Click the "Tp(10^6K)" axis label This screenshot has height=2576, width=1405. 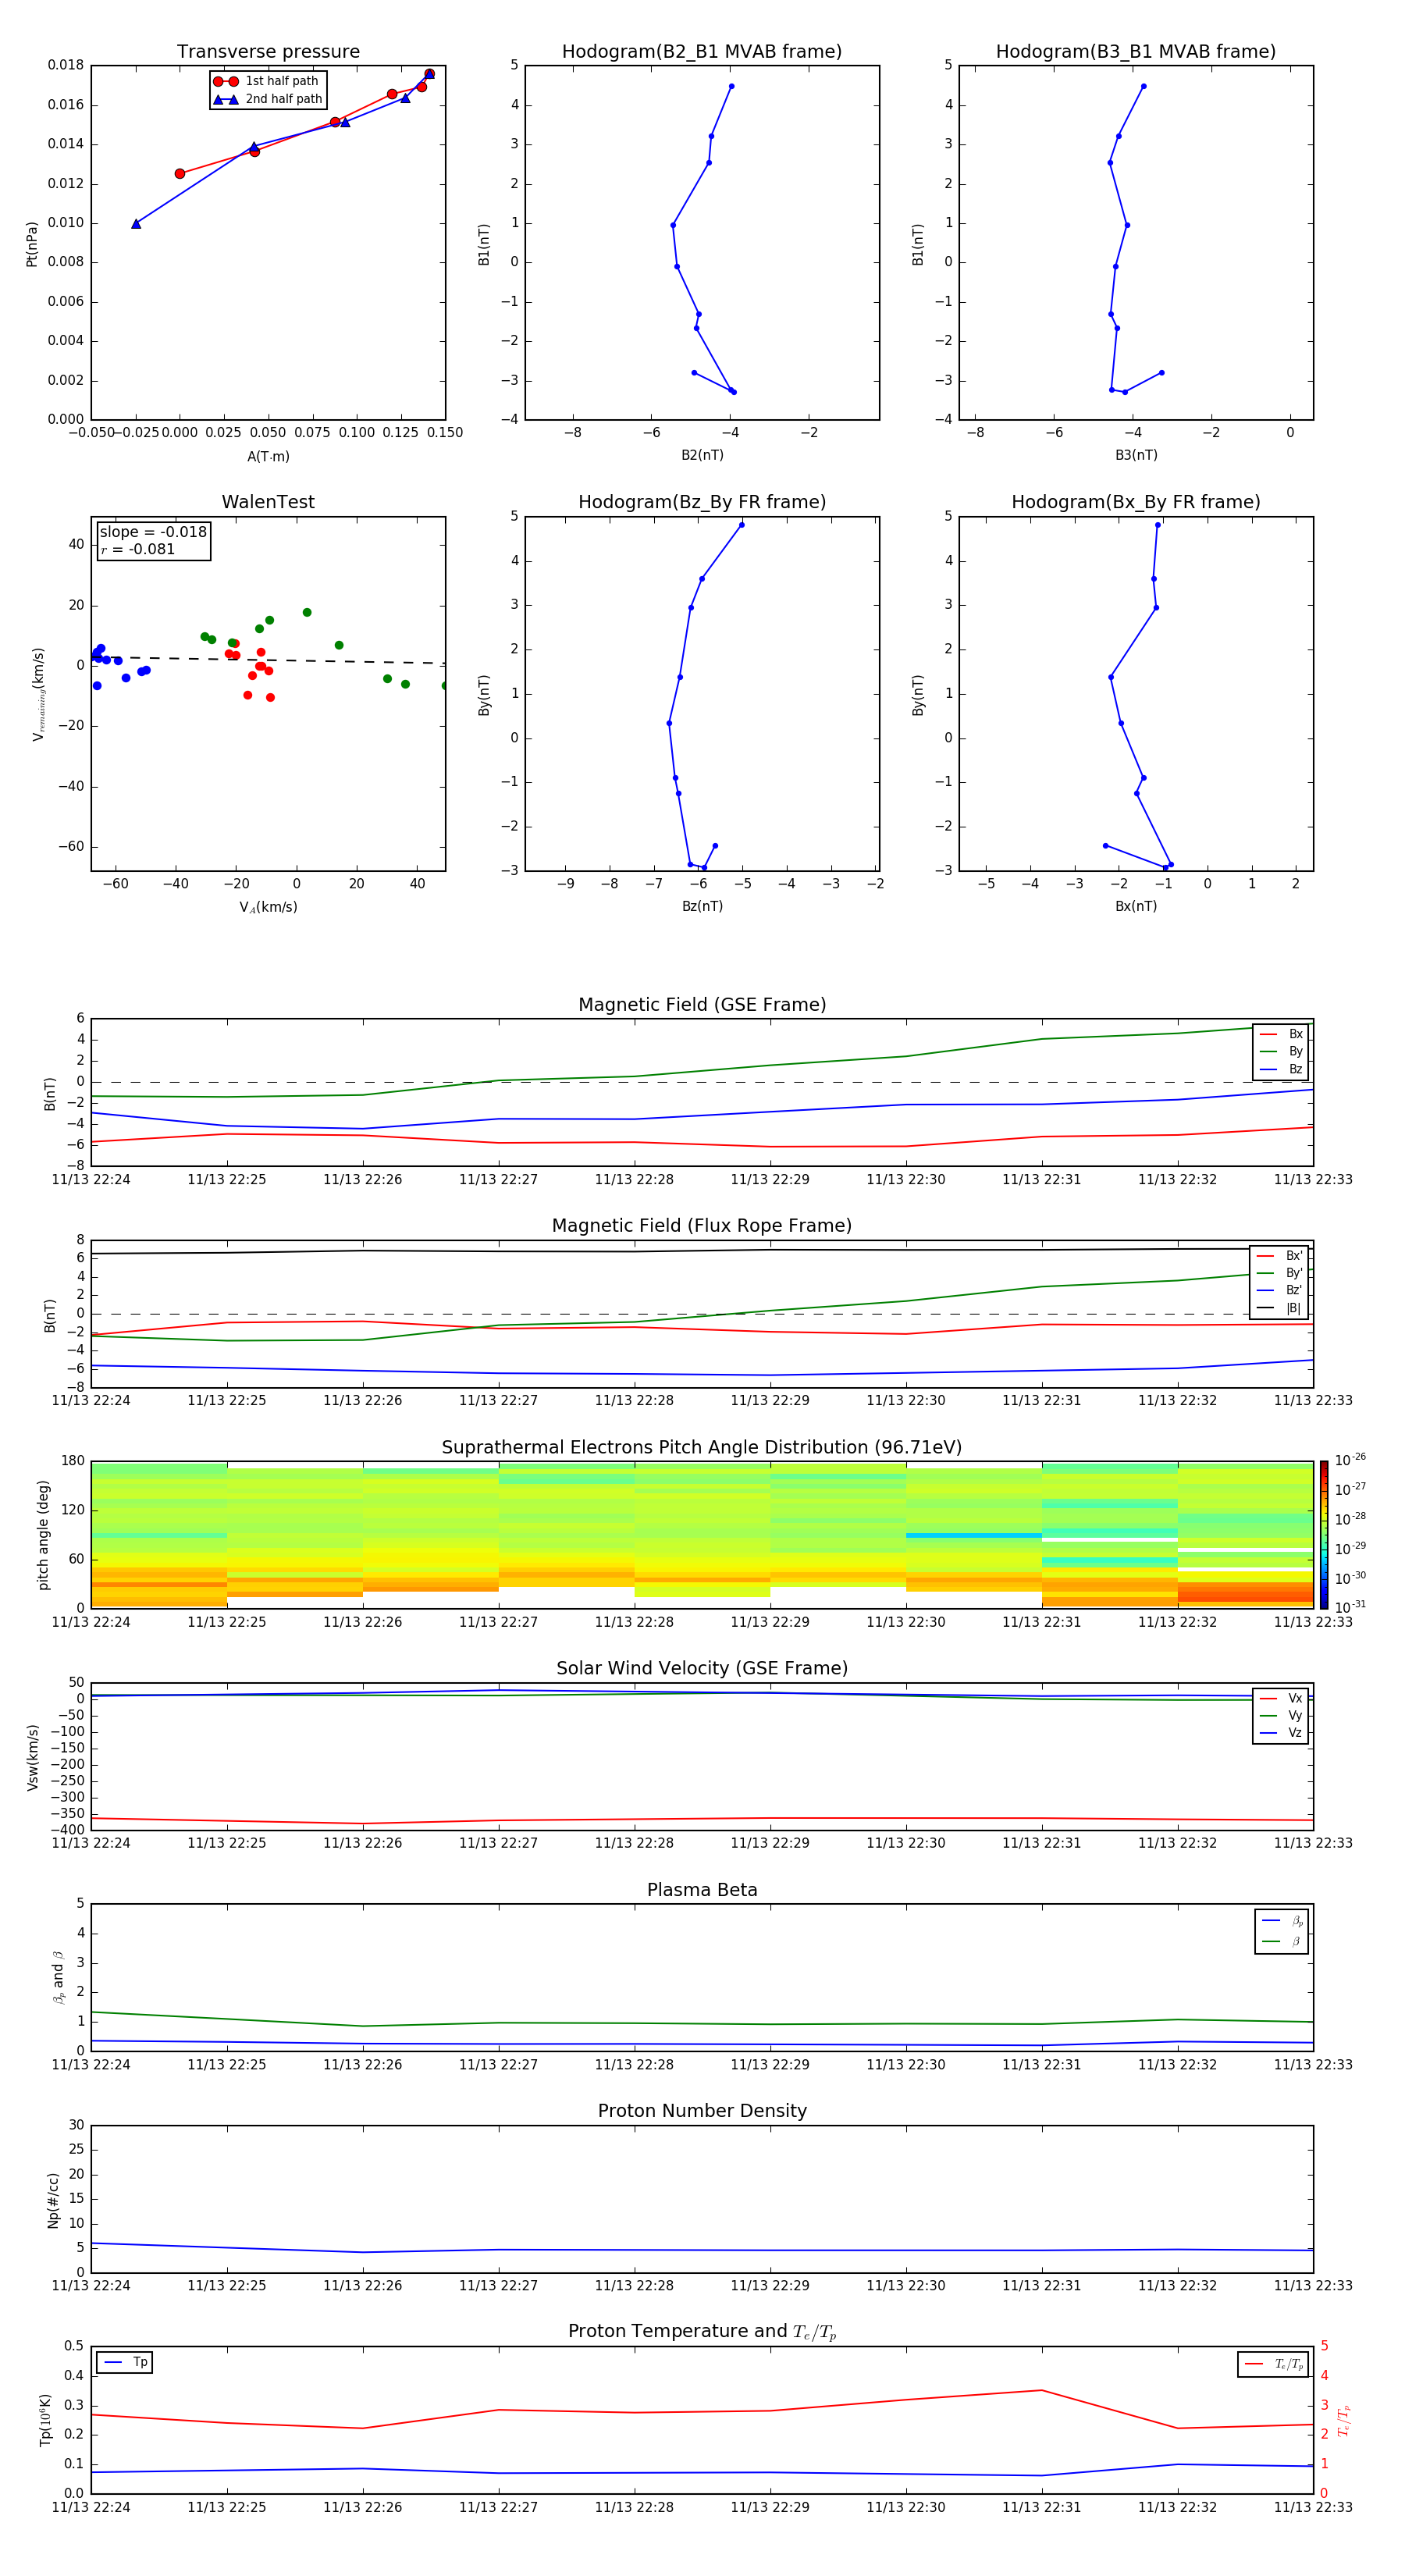(x=45, y=2420)
